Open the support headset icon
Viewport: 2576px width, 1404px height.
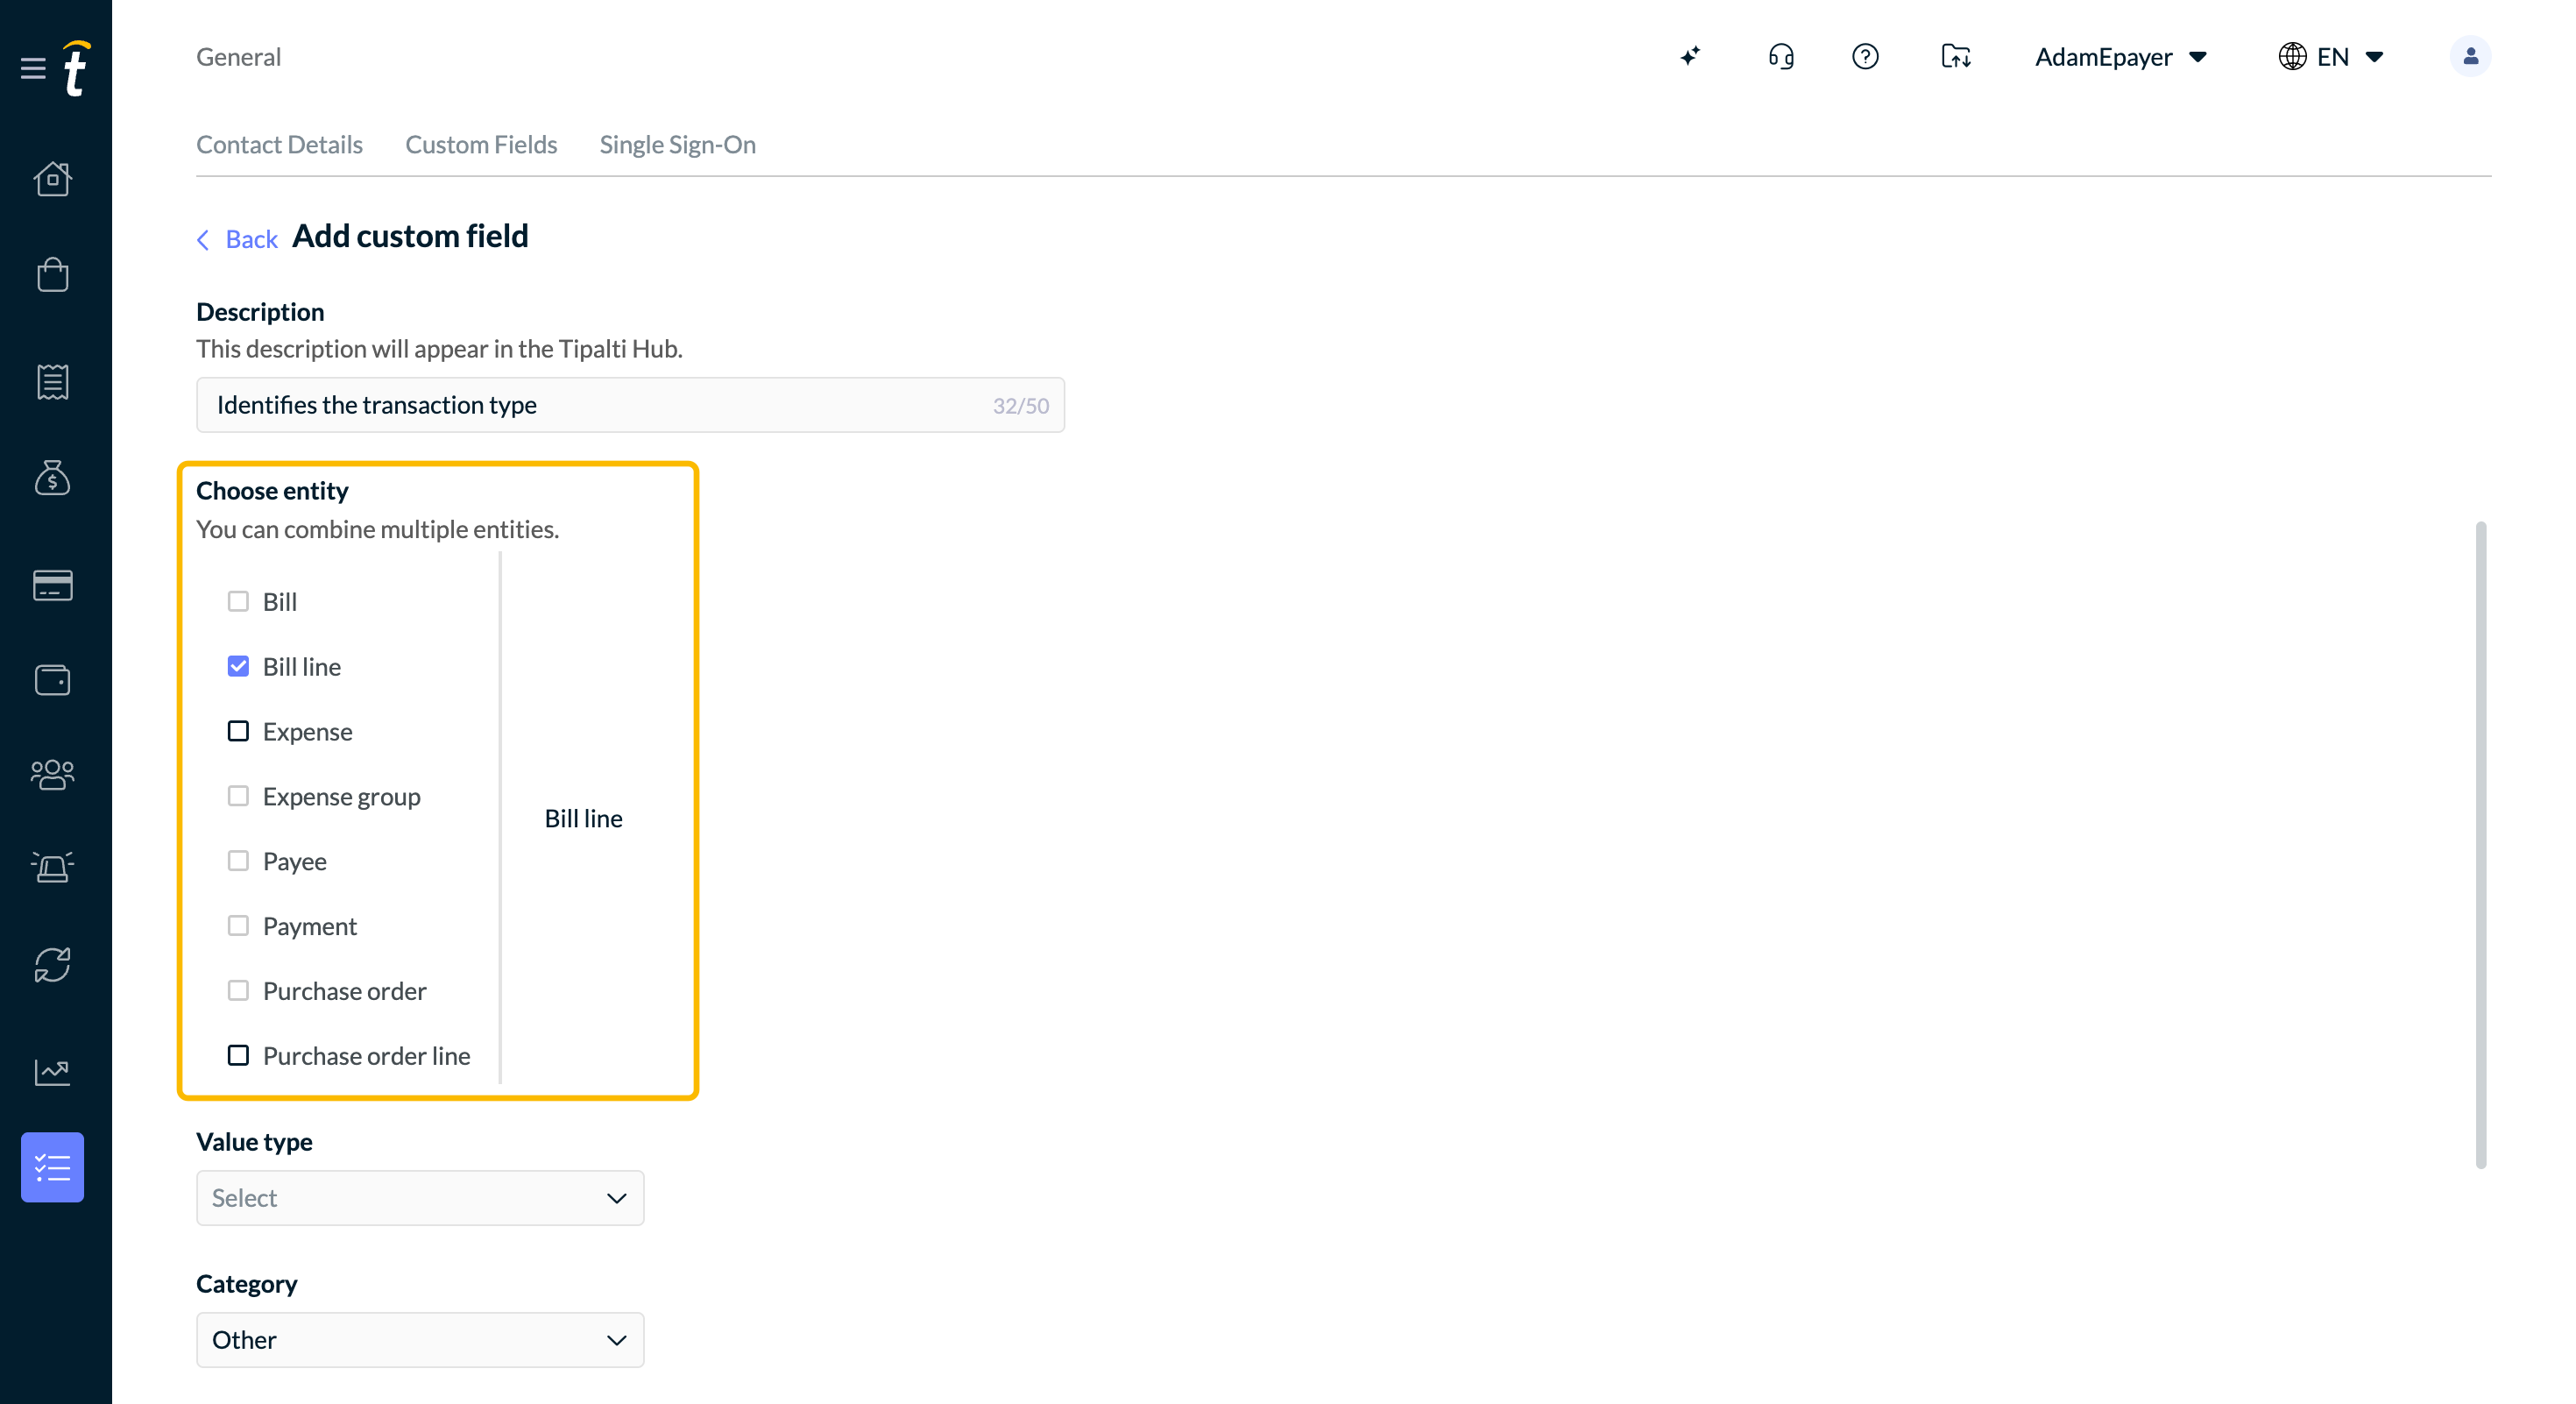click(1781, 56)
